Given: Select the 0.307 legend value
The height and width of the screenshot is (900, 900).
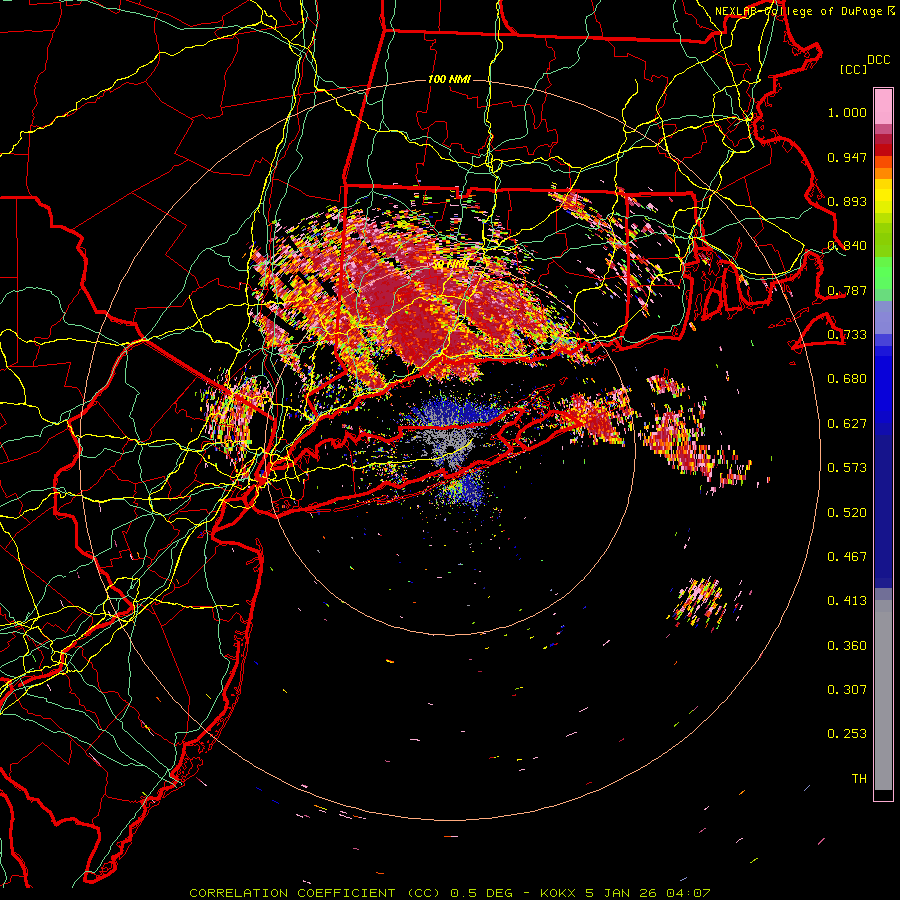Looking at the screenshot, I should [x=847, y=689].
